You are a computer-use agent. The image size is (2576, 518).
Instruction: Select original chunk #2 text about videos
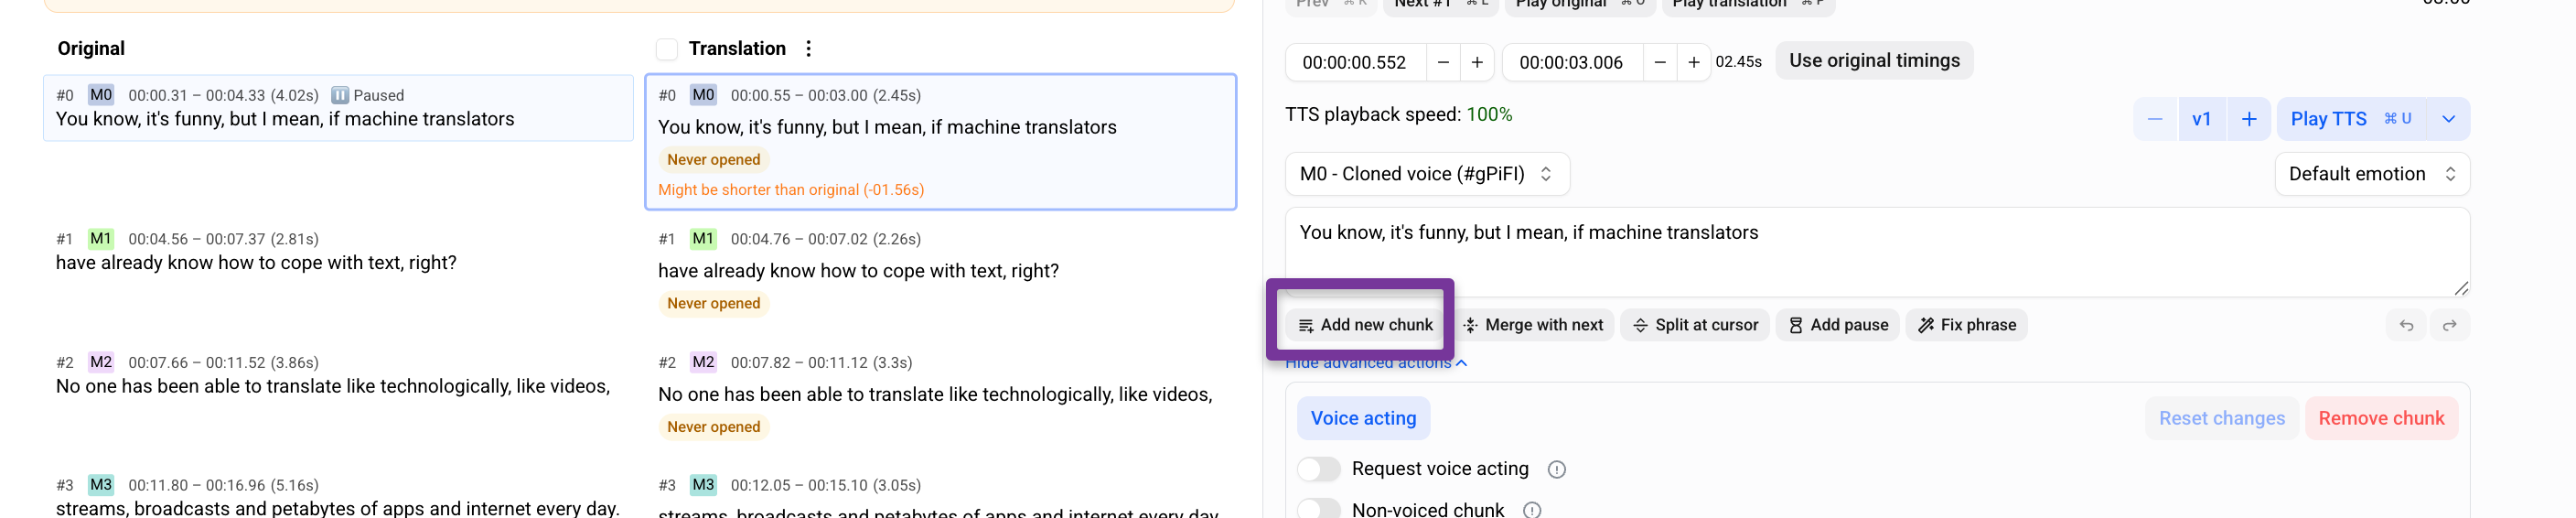coord(333,387)
